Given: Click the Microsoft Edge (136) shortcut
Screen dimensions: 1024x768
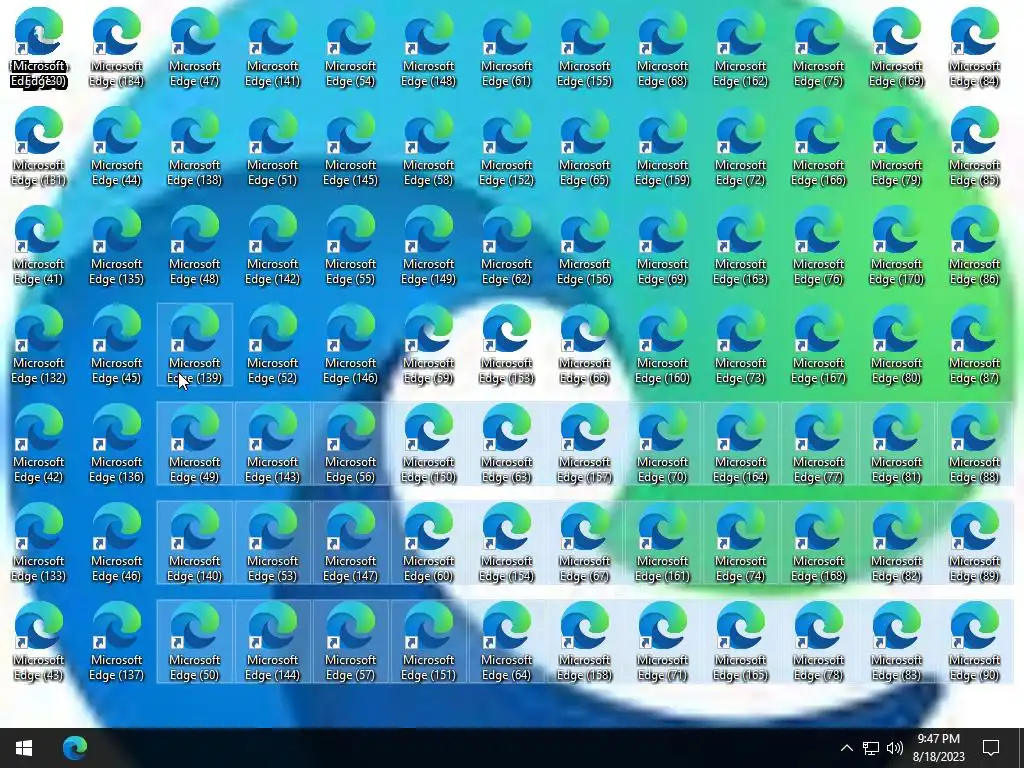Looking at the screenshot, I should click(116, 443).
